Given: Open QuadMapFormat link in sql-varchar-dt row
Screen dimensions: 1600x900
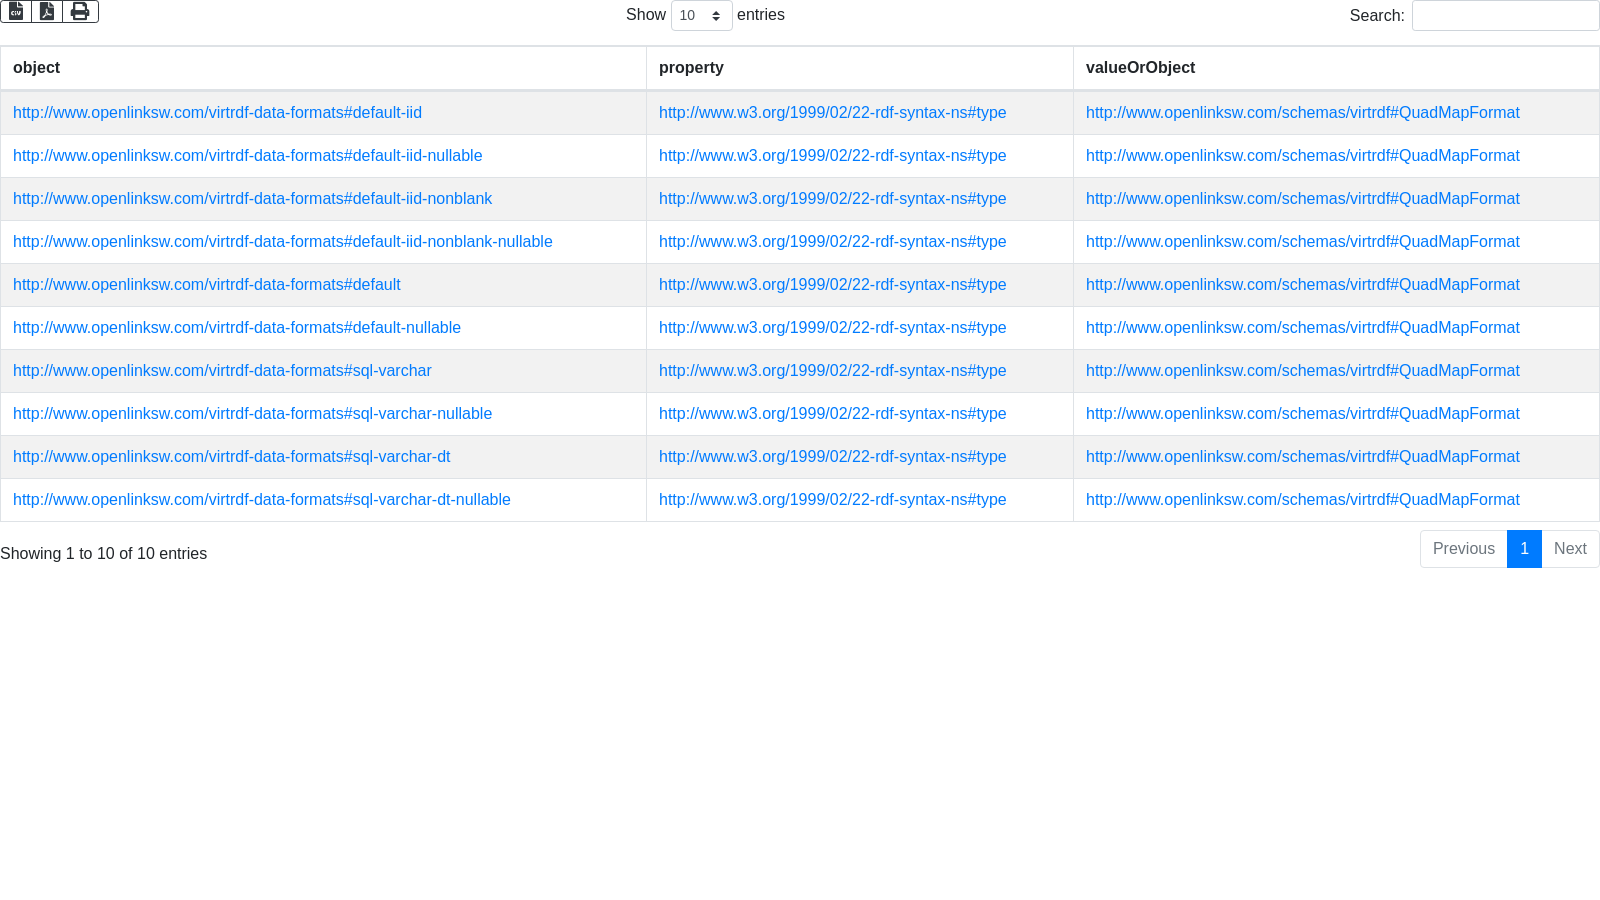Looking at the screenshot, I should [1302, 457].
